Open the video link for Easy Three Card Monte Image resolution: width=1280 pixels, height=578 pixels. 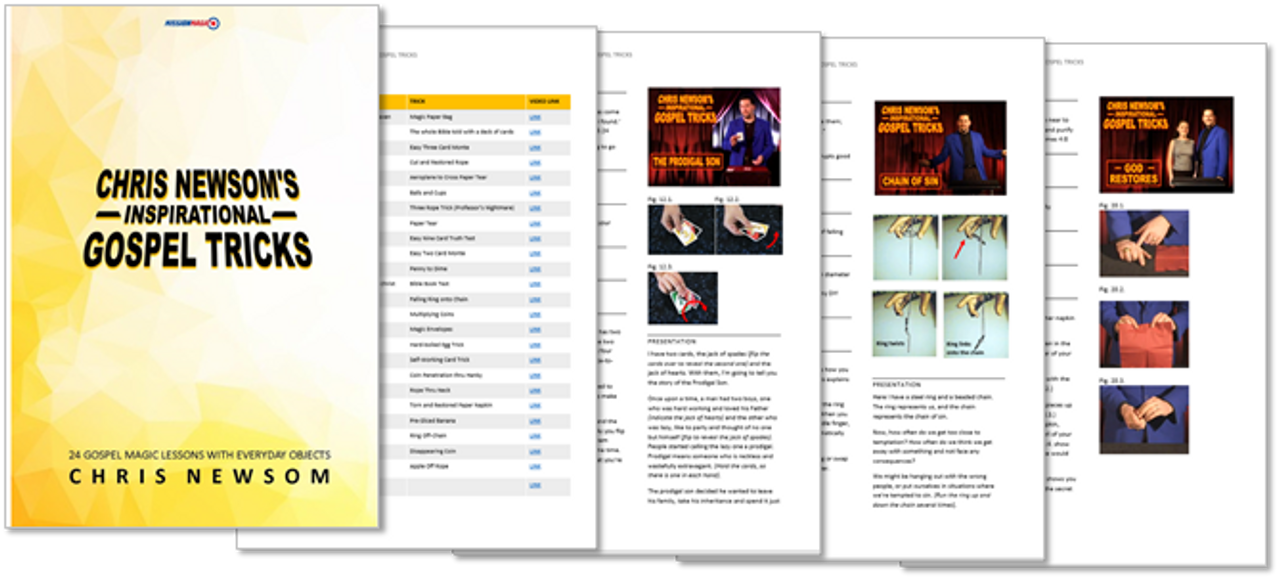click(535, 147)
